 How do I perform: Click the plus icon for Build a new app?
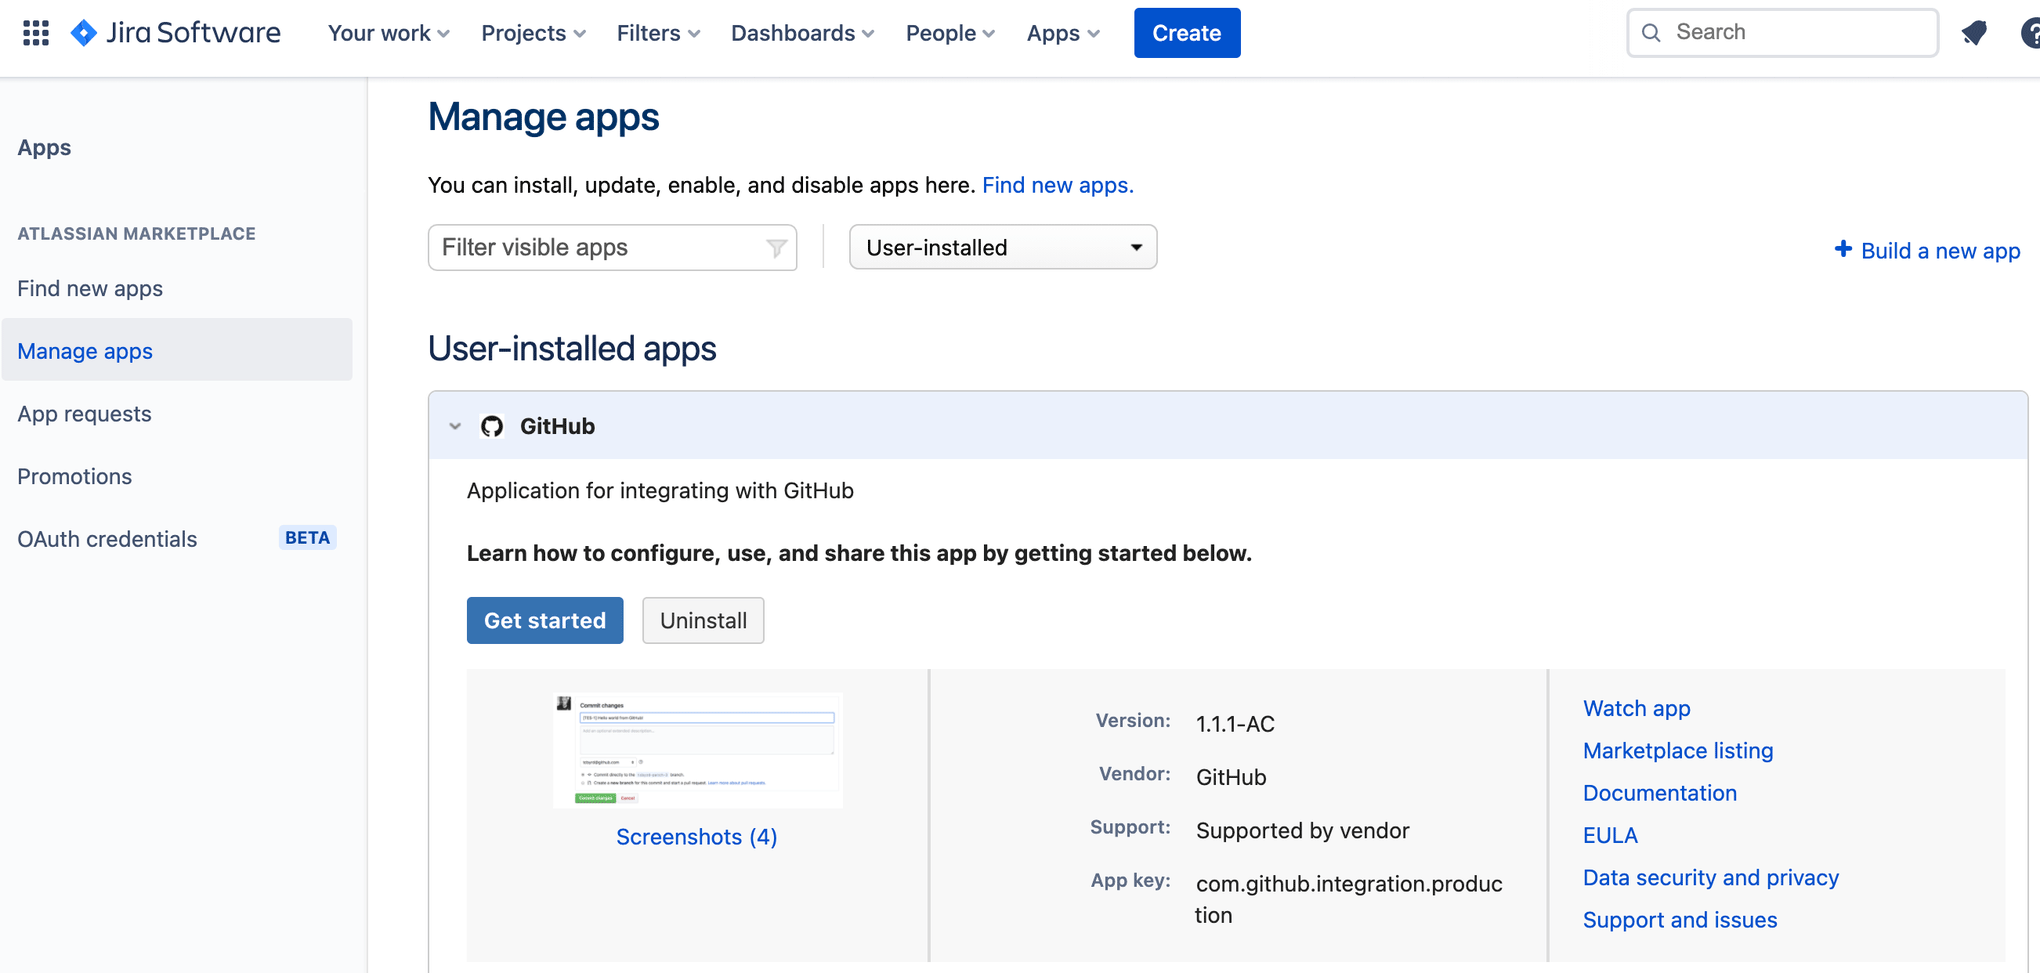1842,249
